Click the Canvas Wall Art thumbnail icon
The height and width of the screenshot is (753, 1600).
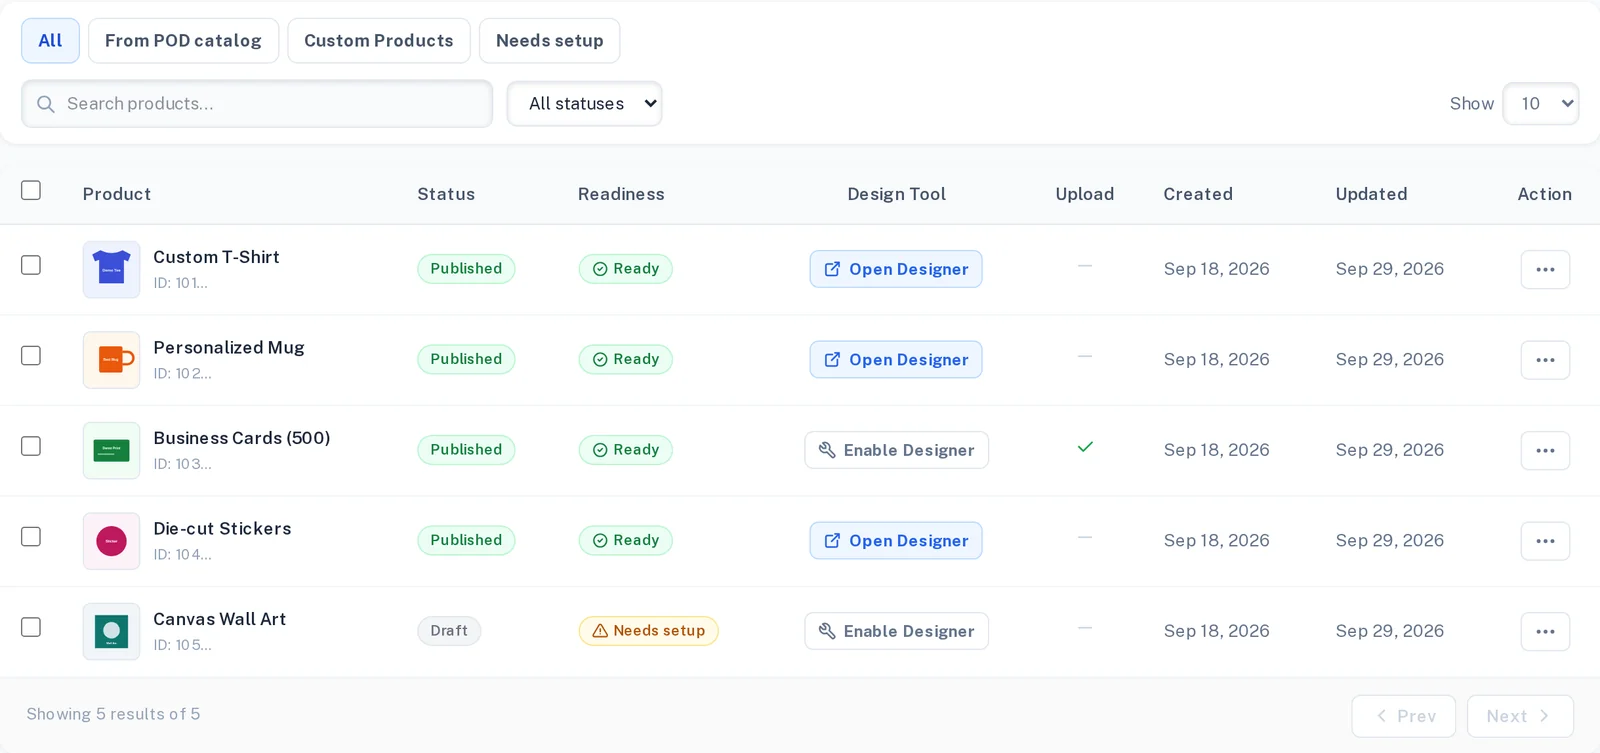111,631
